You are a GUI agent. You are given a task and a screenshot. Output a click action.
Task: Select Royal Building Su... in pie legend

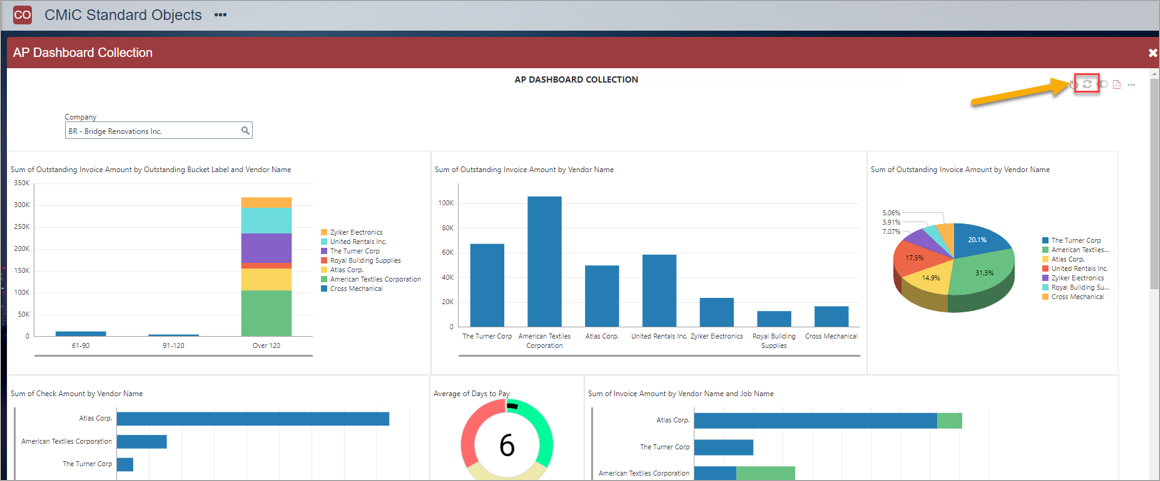(1075, 287)
